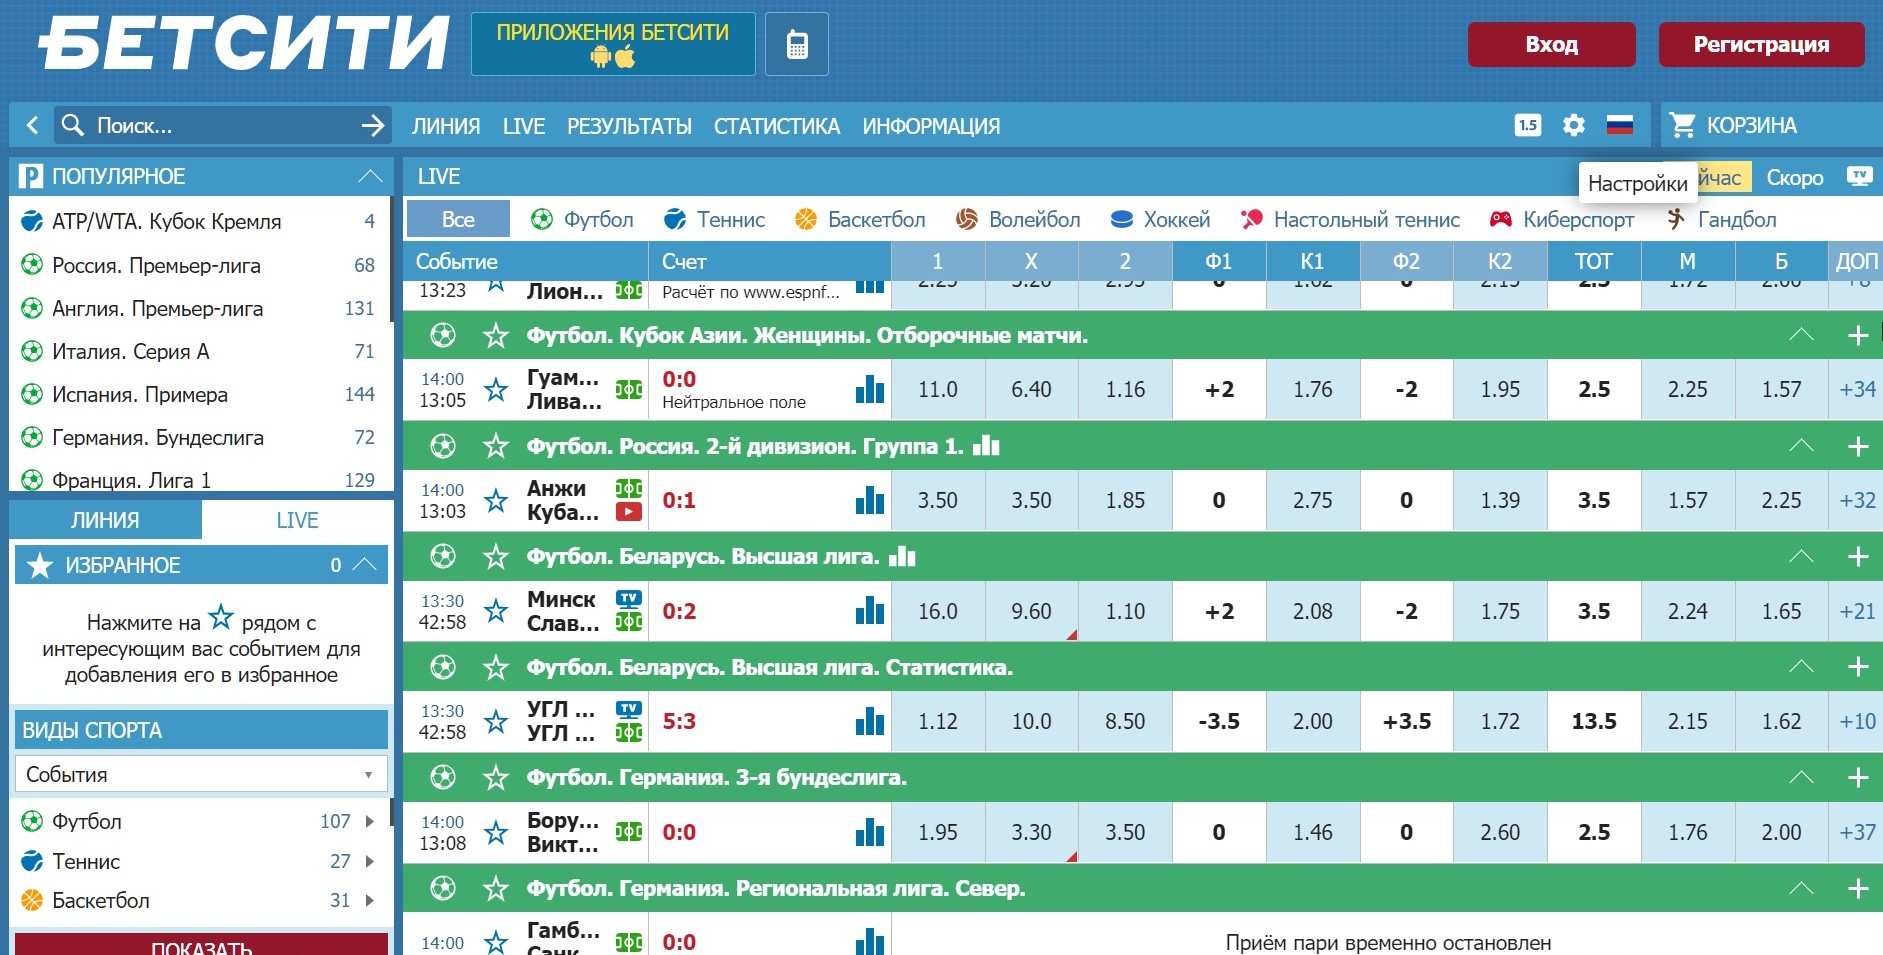This screenshot has width=1883, height=955.
Task: Select odds 1.85 for Куба win
Action: click(1125, 500)
